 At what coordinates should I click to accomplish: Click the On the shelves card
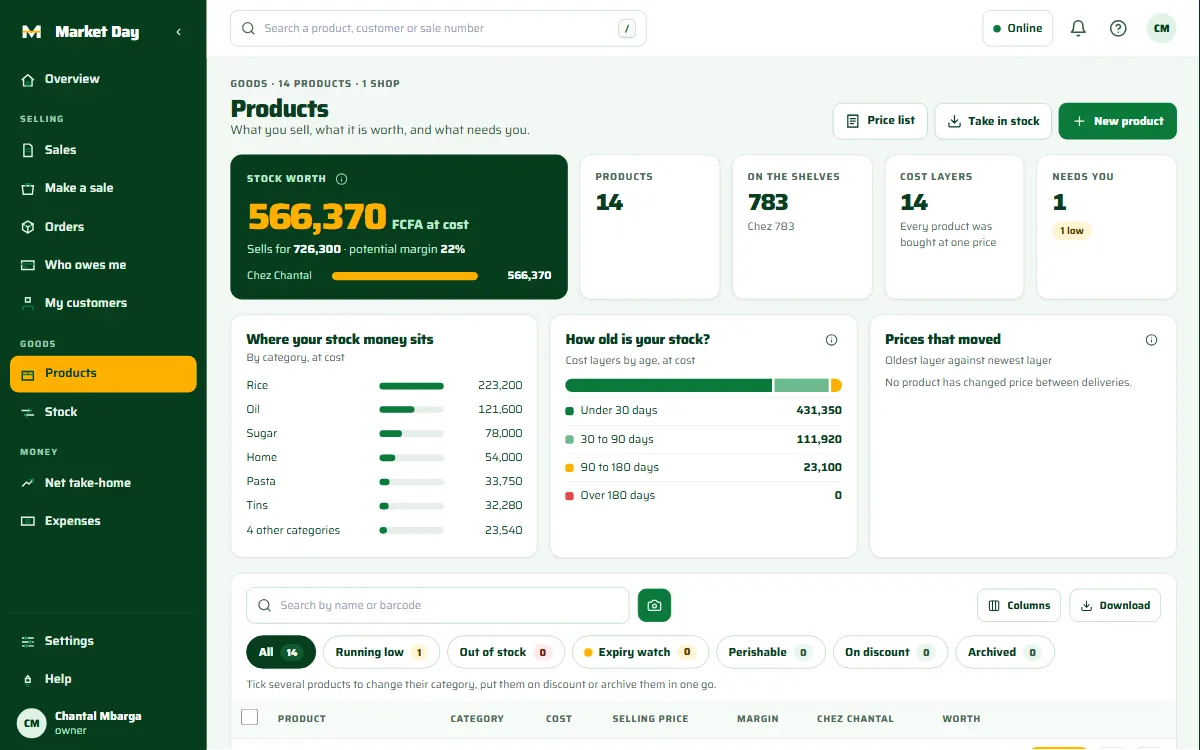tap(802, 227)
